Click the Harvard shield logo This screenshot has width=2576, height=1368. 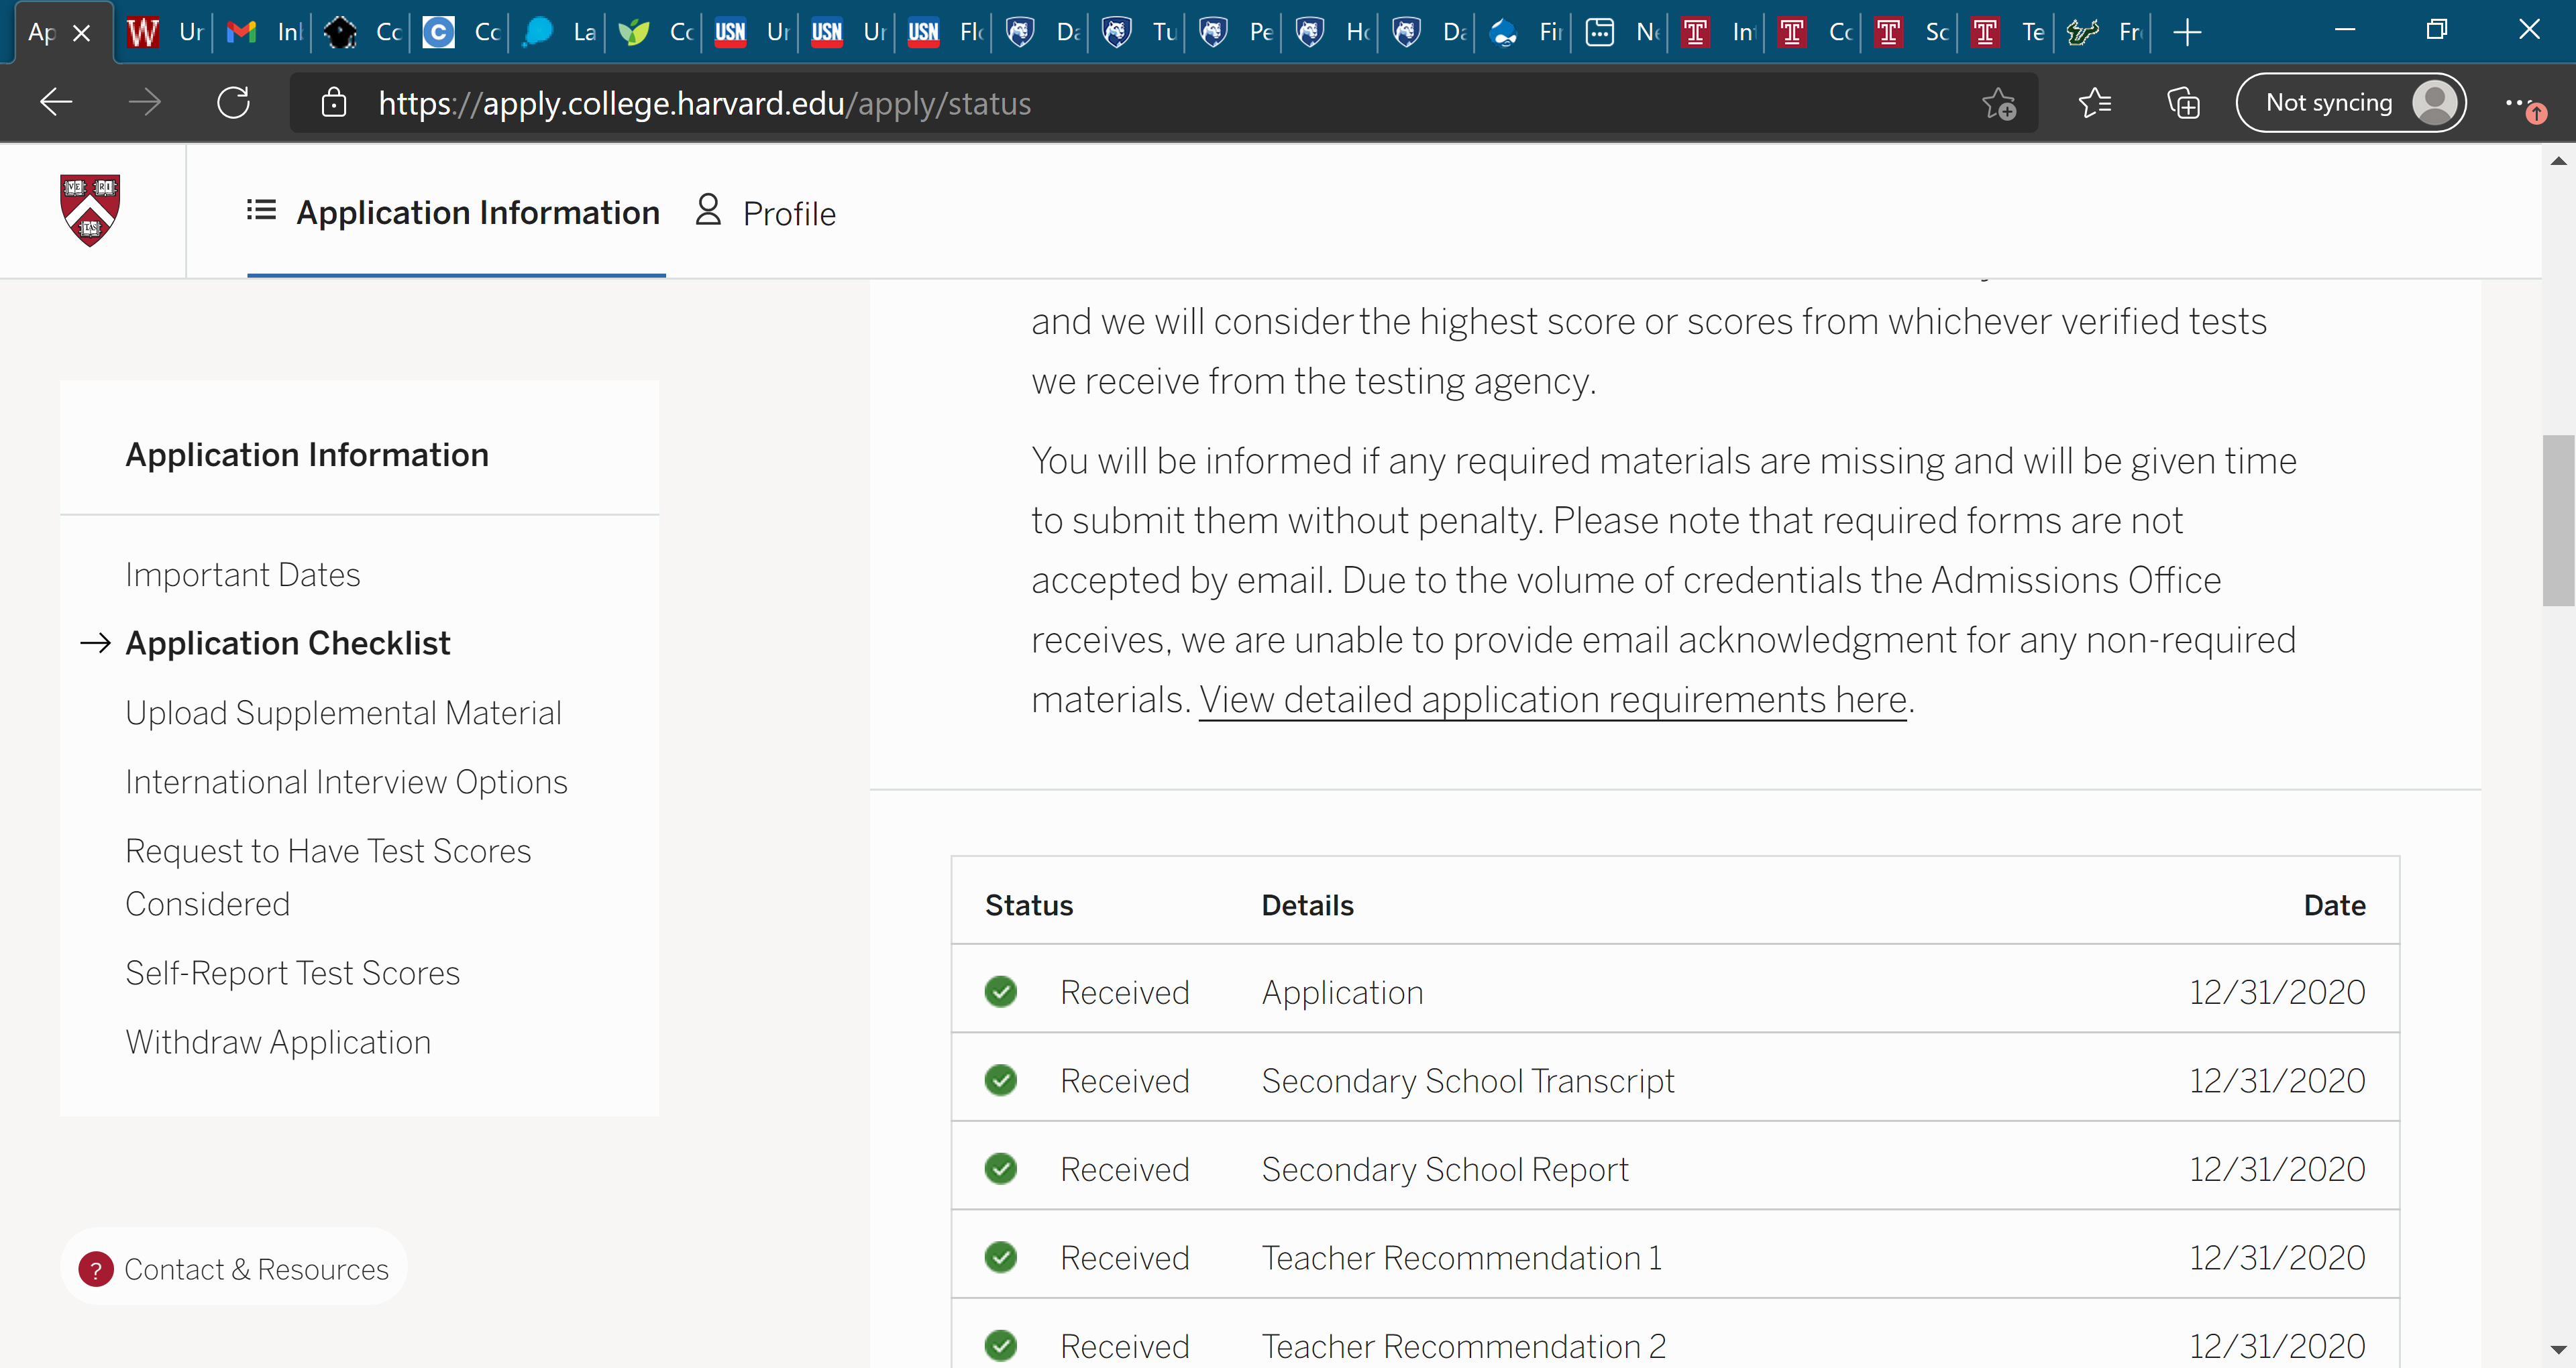tap(90, 209)
